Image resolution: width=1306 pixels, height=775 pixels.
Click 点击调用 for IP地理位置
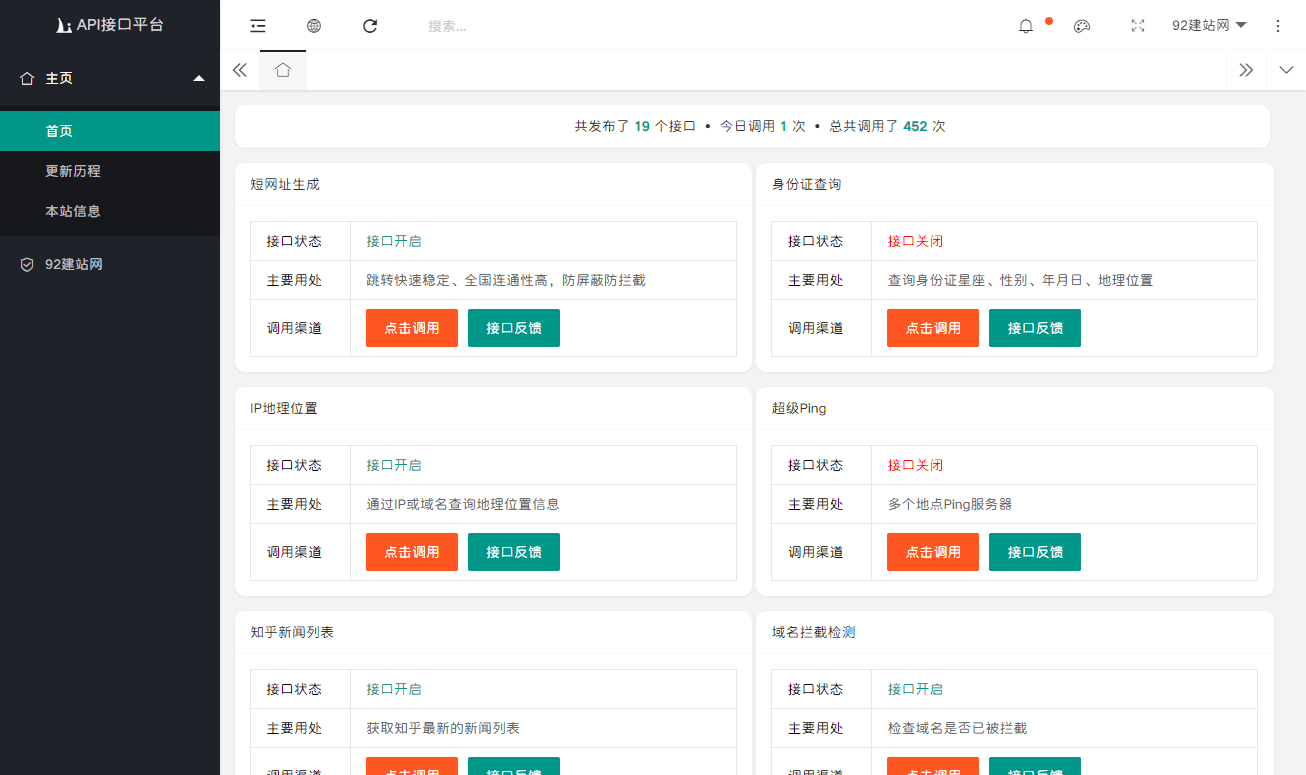click(x=412, y=552)
